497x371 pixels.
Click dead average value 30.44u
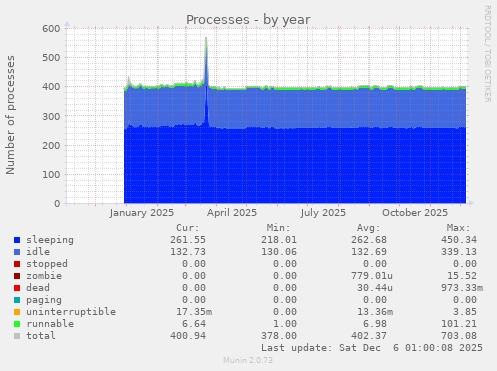pyautogui.click(x=375, y=288)
